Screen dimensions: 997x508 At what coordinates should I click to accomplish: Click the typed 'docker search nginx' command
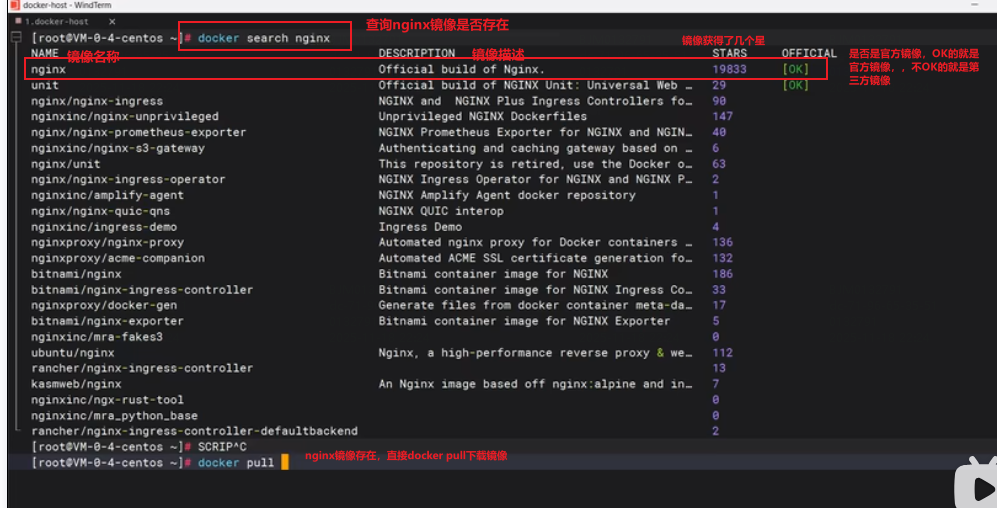[x=264, y=38]
